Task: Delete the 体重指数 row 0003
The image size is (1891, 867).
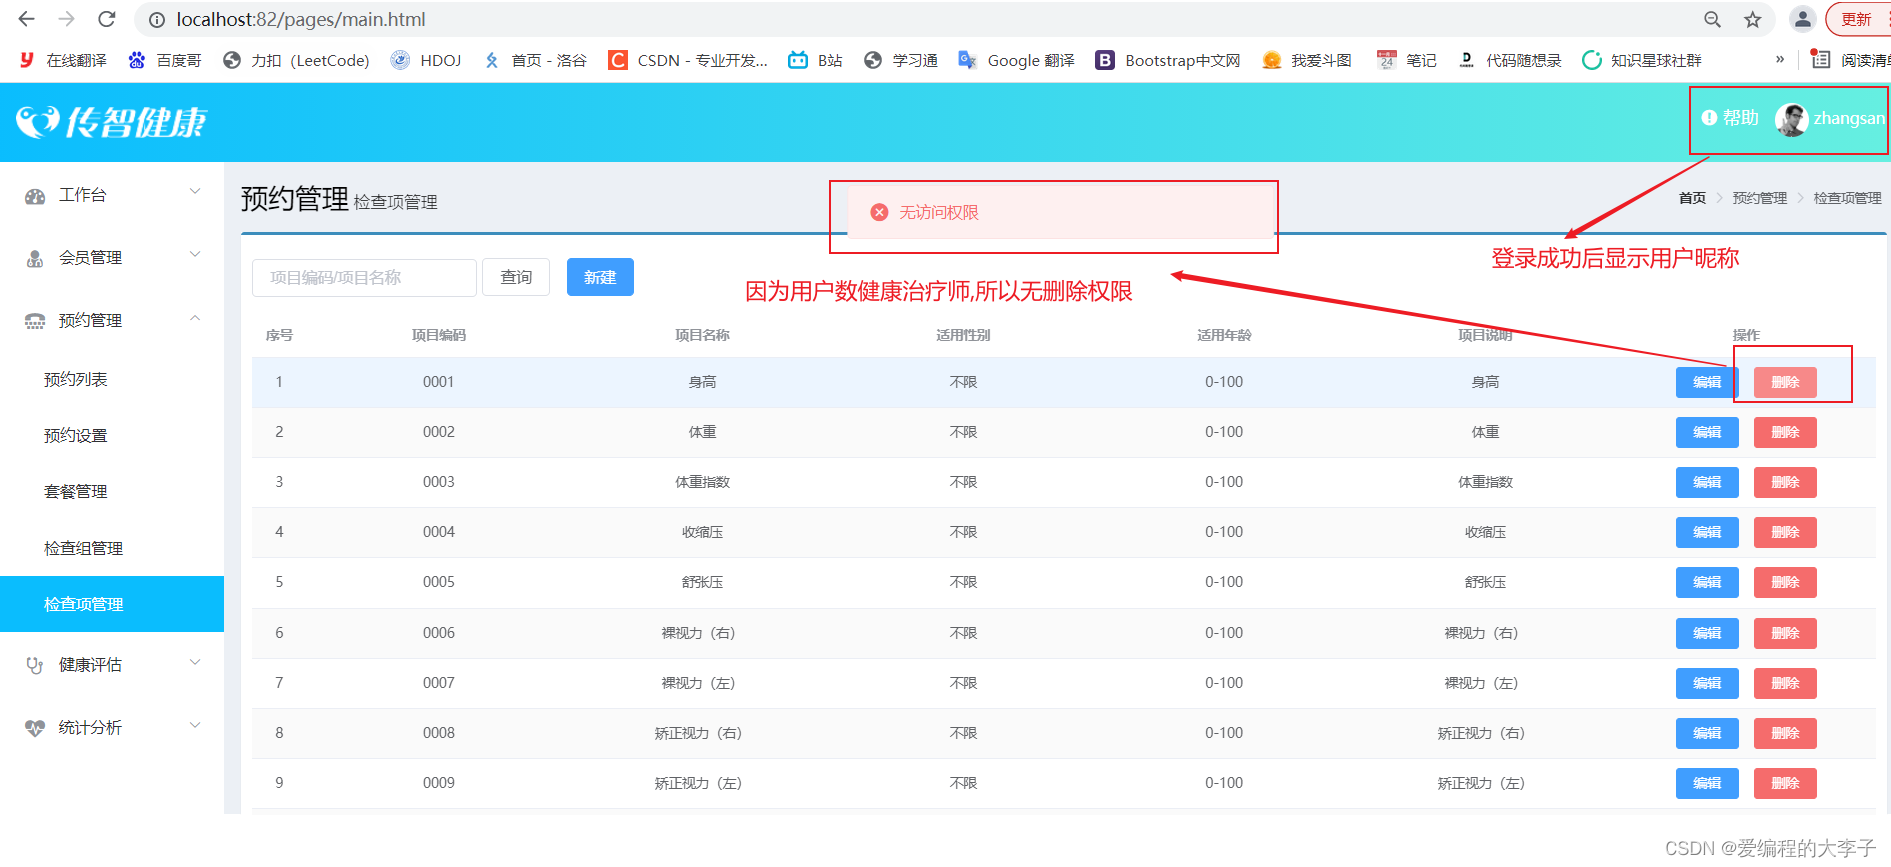Action: pos(1785,482)
